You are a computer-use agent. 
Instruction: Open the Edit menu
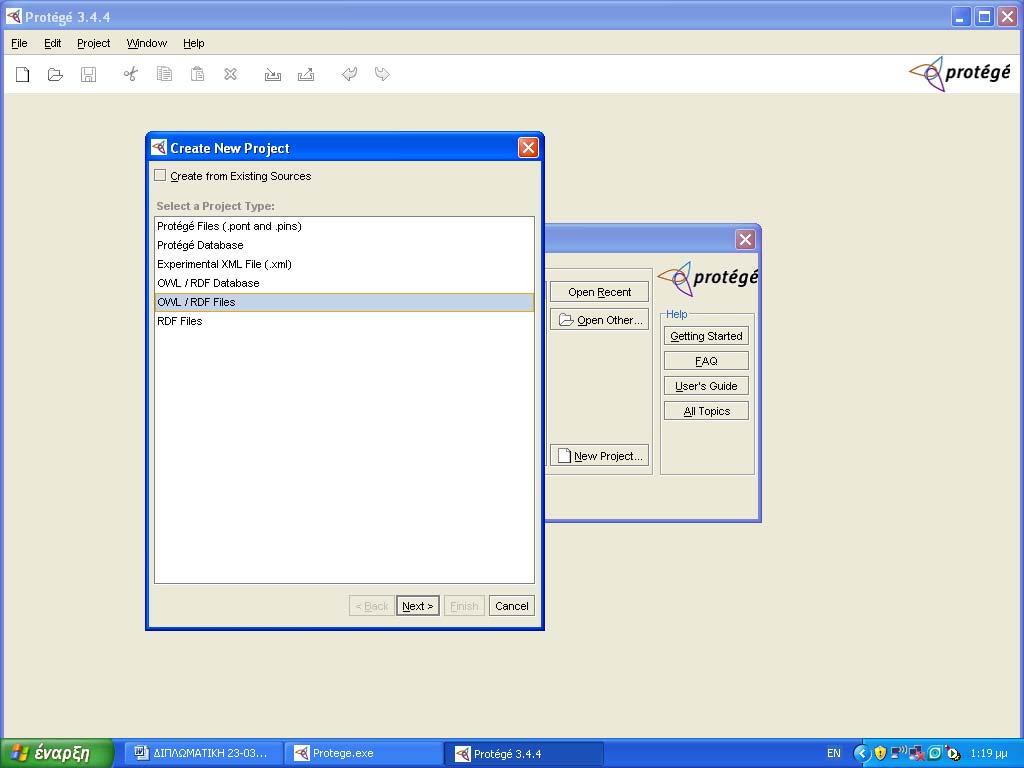[52, 43]
